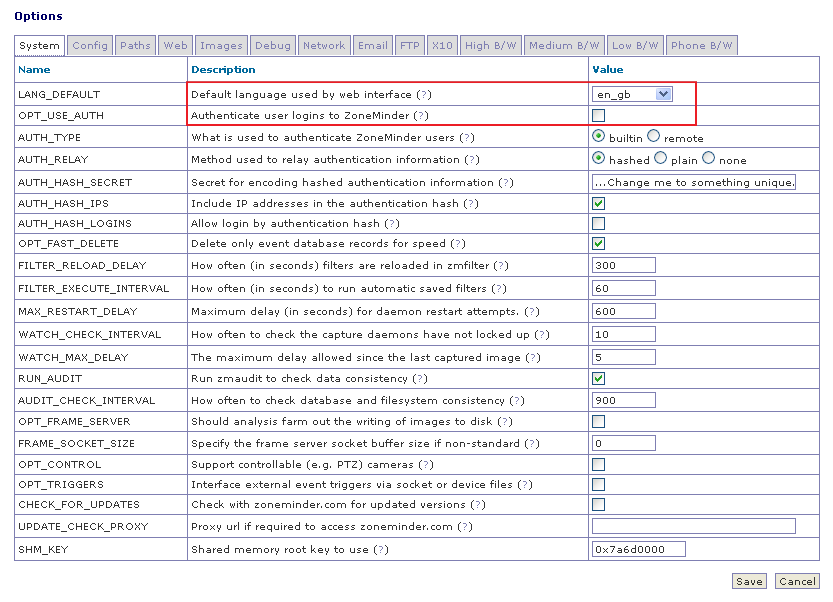Click the WATCH_MAX_DELAY value field

tap(624, 357)
